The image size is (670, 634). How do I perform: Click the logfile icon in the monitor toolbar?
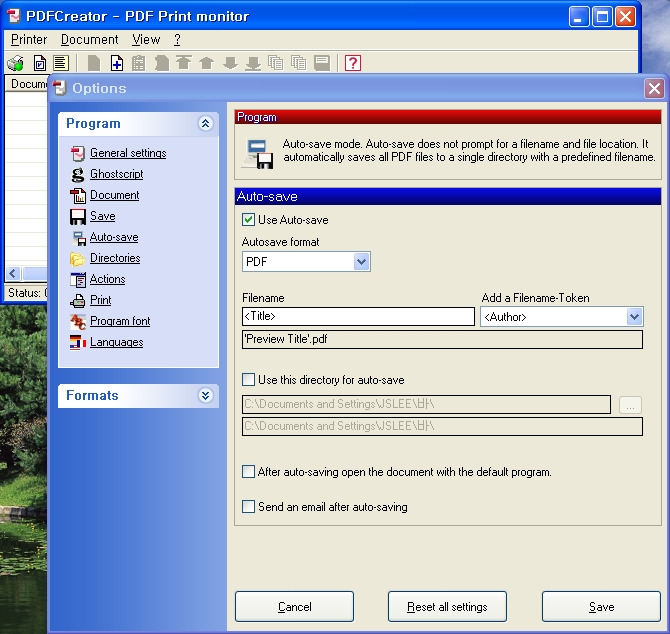(61, 63)
